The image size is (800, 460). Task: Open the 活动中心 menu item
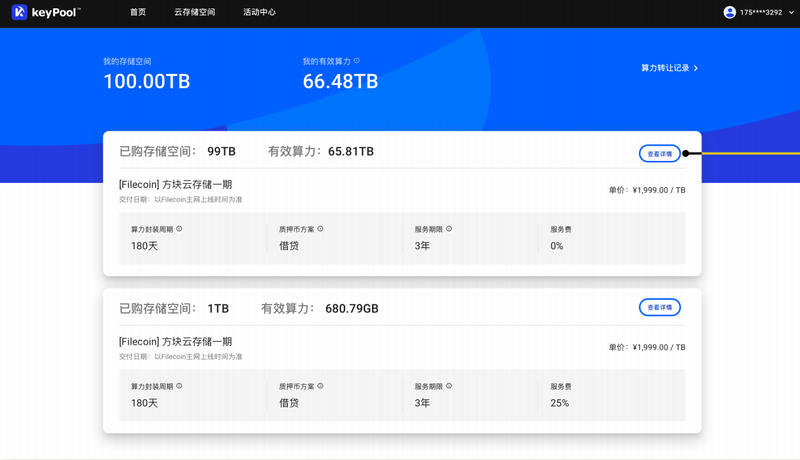[259, 12]
